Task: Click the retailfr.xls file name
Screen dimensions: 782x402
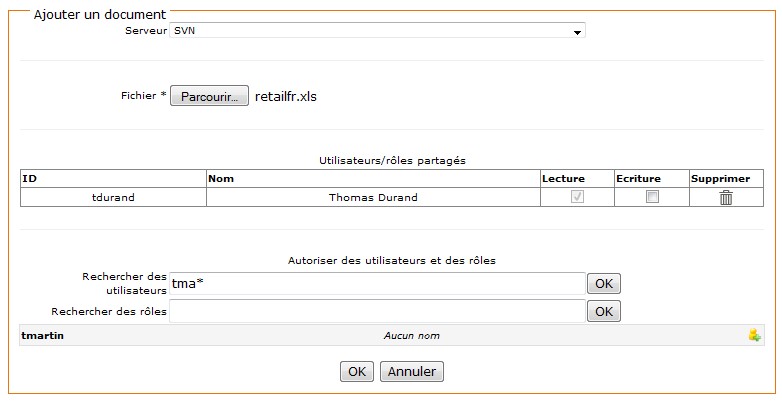Action: [286, 97]
